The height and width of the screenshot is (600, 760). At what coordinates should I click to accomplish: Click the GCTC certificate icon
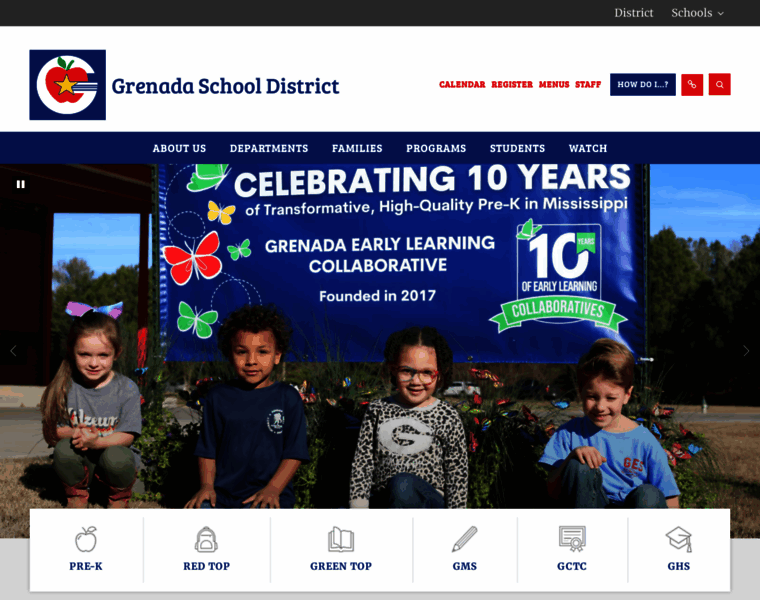(x=572, y=539)
